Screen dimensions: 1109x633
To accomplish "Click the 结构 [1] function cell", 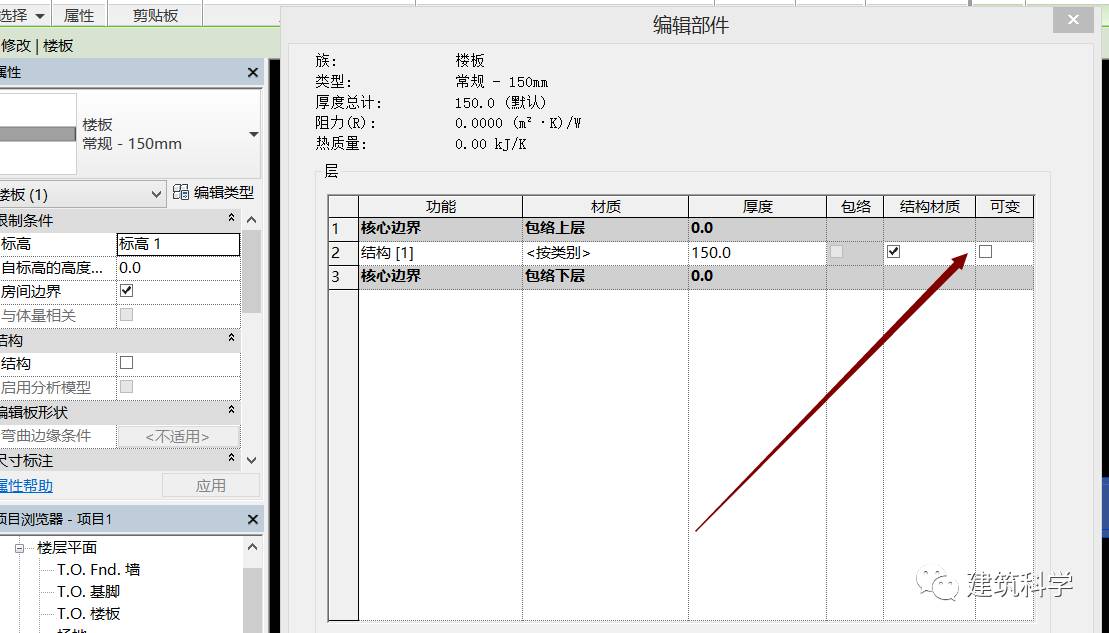I will click(441, 252).
